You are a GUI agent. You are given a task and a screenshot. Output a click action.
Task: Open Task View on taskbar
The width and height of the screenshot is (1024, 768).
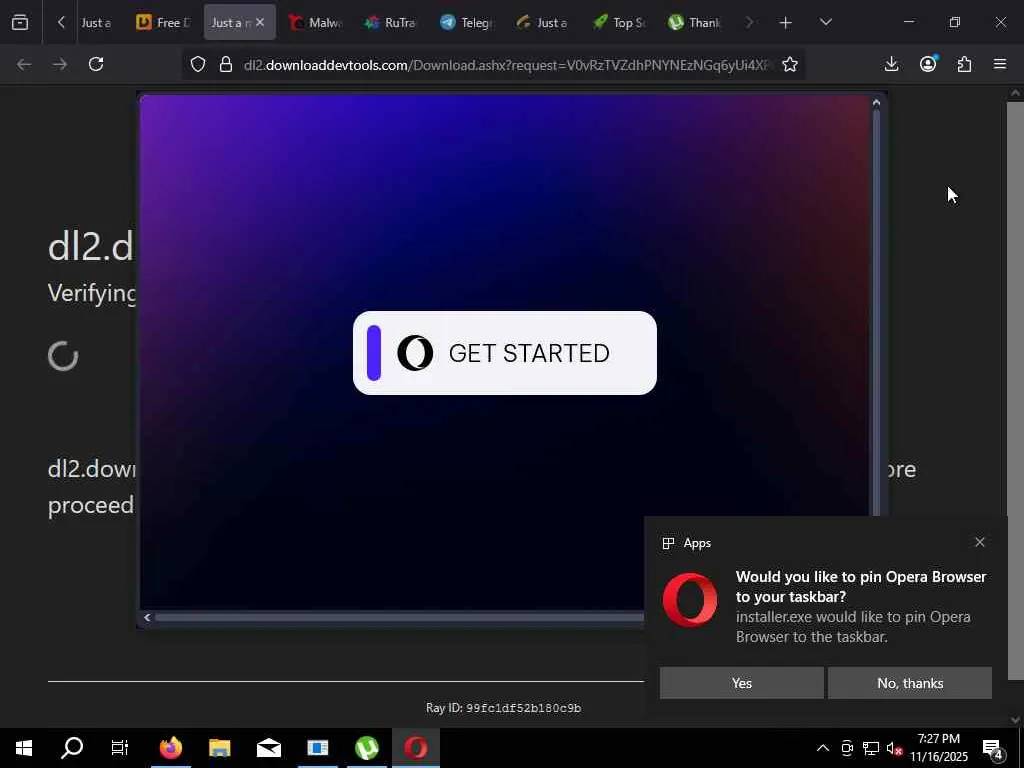point(120,748)
